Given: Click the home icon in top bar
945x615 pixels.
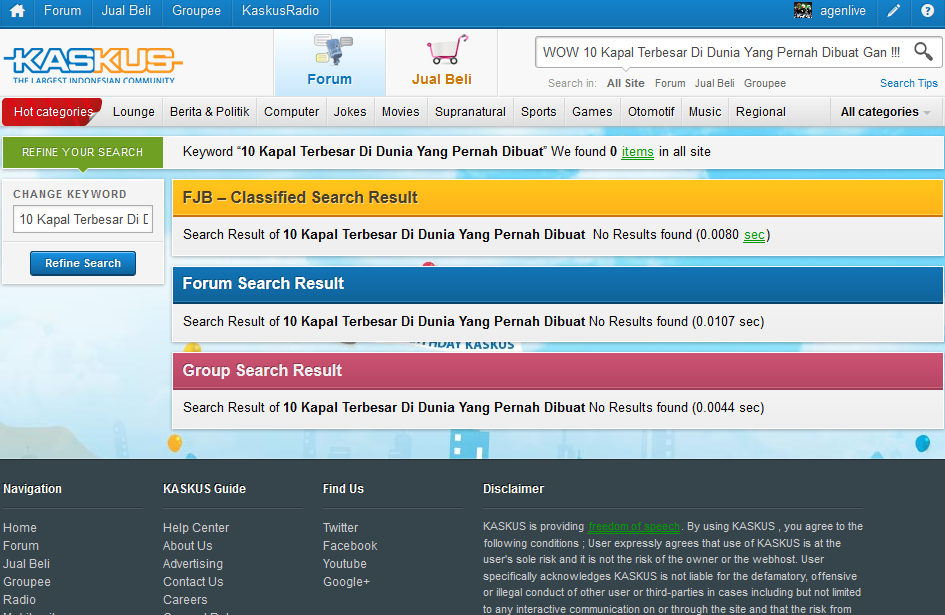Looking at the screenshot, I should [17, 11].
